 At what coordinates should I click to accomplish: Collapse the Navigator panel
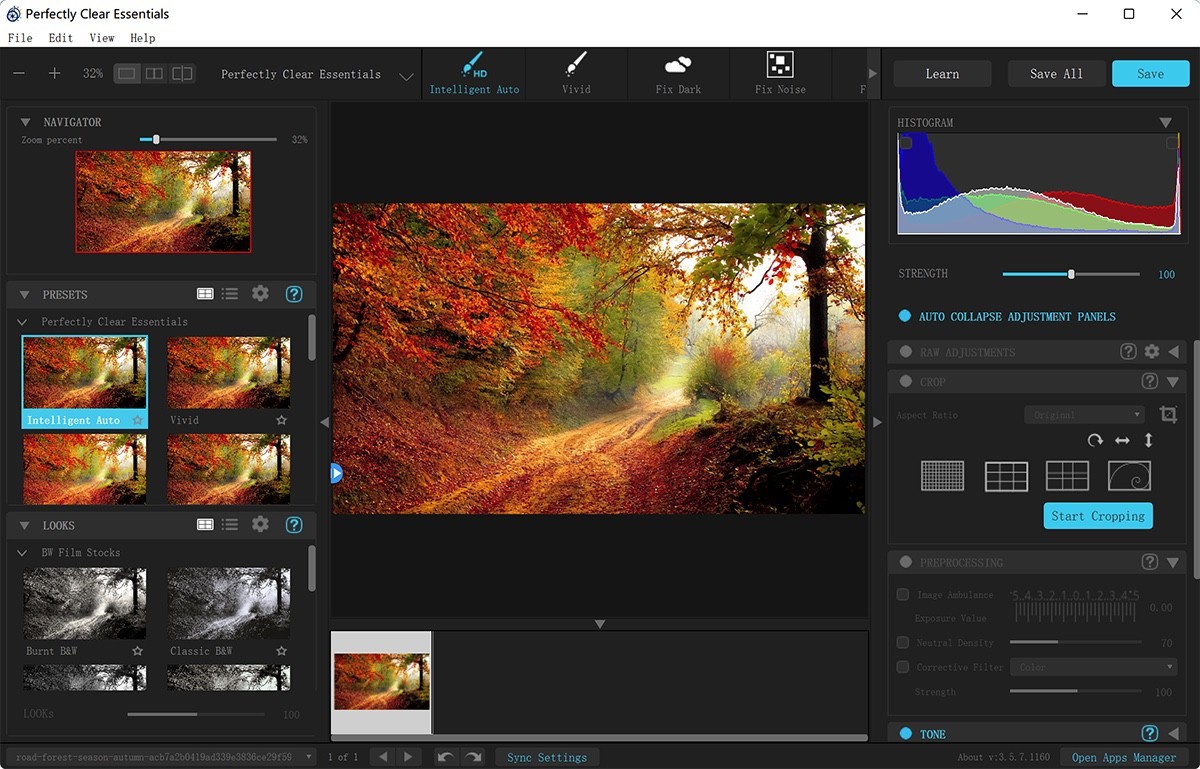[25, 122]
